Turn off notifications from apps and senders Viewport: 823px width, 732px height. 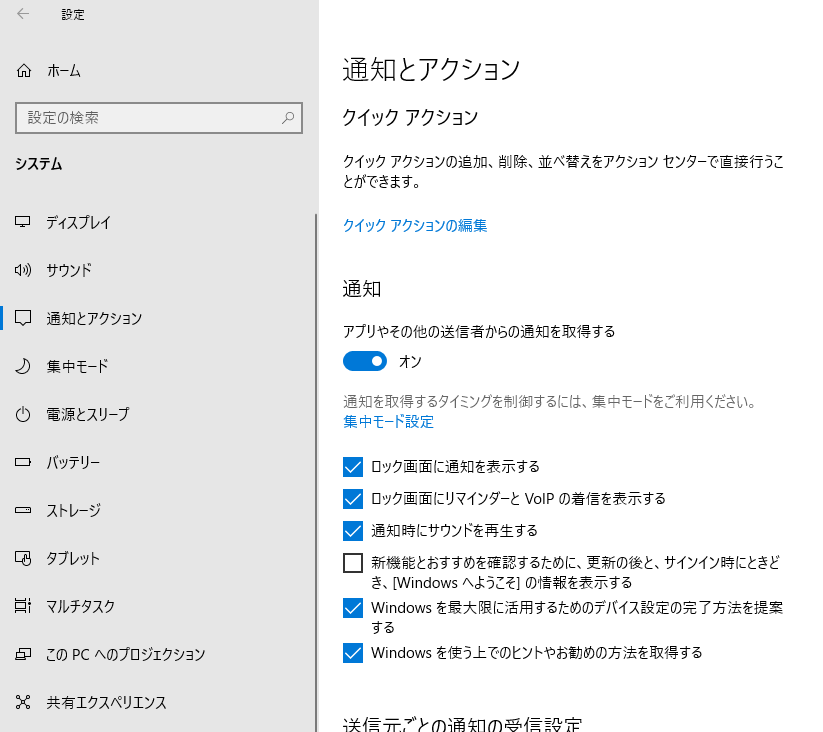coord(364,361)
